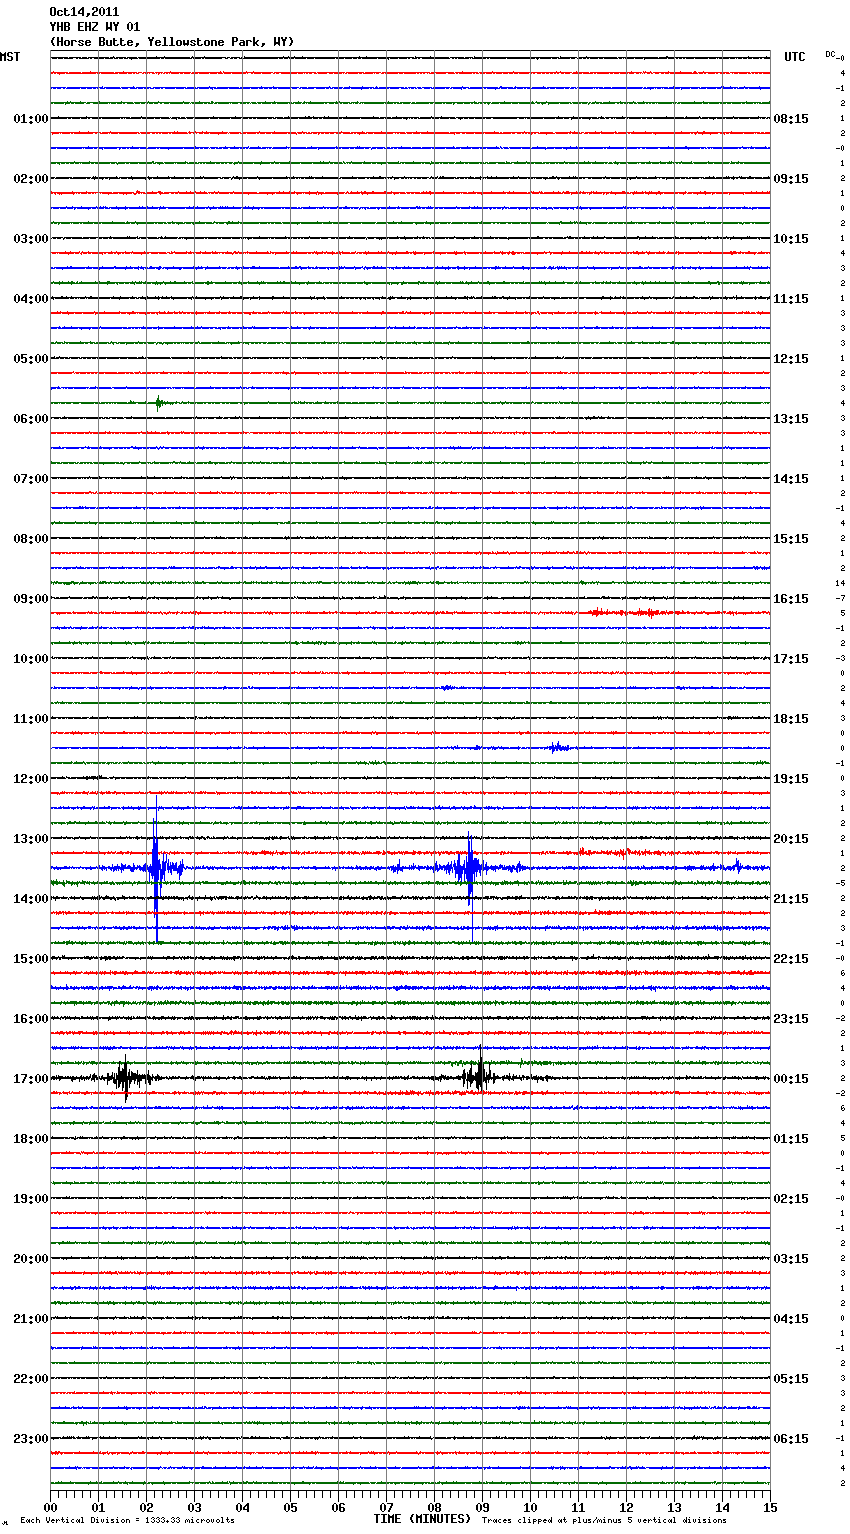Select the 17:00 MST row label

tap(31, 1079)
